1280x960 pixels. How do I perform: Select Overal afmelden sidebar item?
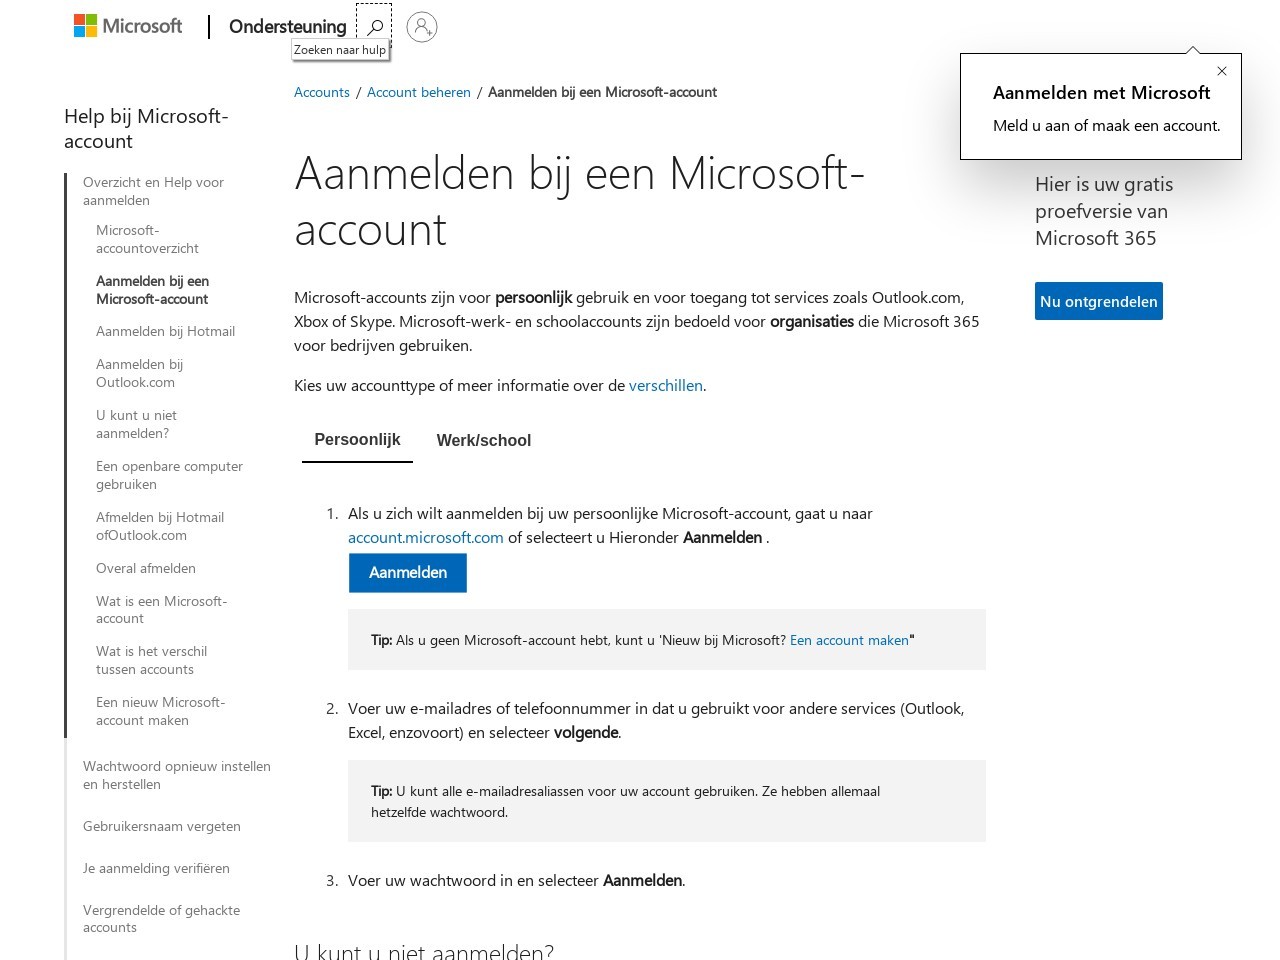146,568
